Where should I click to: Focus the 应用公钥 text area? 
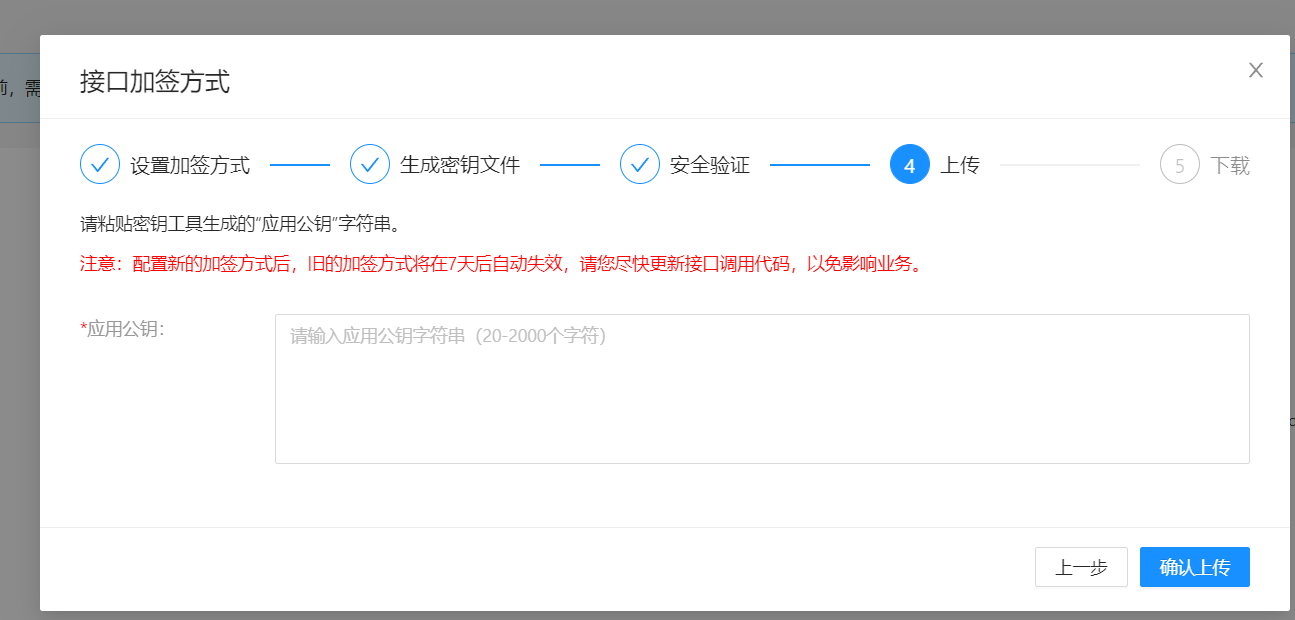click(x=762, y=389)
